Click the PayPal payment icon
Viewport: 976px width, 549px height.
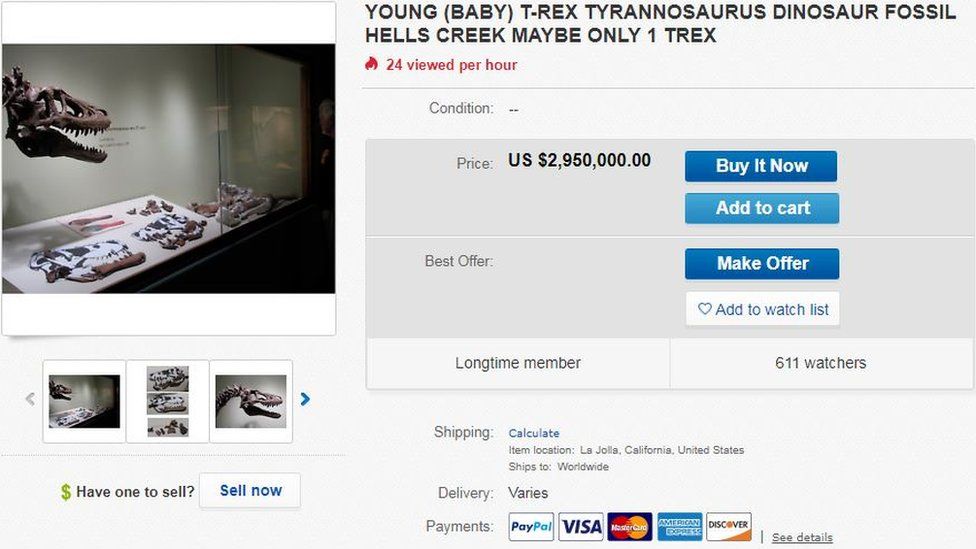[531, 527]
